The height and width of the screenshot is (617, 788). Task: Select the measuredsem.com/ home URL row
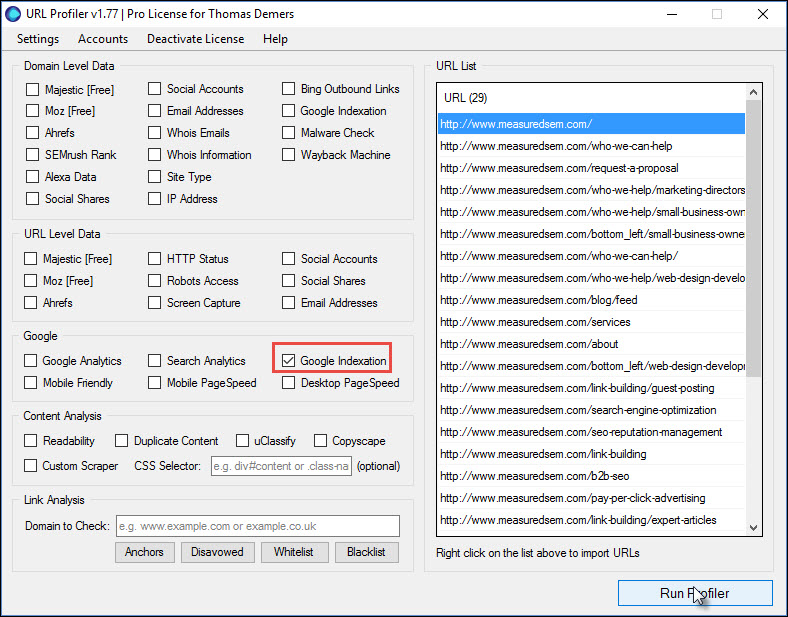pyautogui.click(x=591, y=124)
